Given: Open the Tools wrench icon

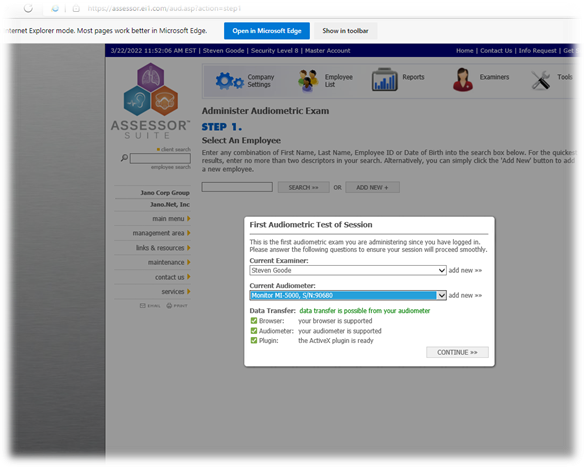Looking at the screenshot, I should (x=541, y=80).
